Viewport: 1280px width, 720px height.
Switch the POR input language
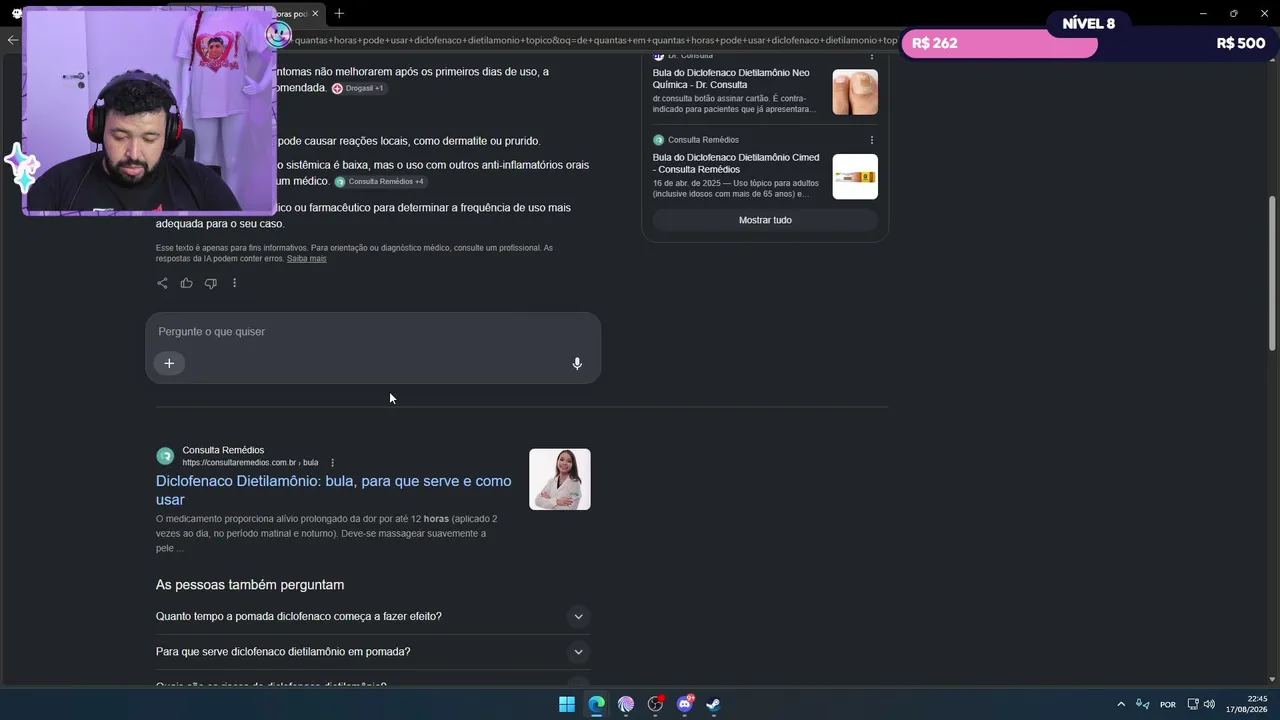click(1167, 705)
